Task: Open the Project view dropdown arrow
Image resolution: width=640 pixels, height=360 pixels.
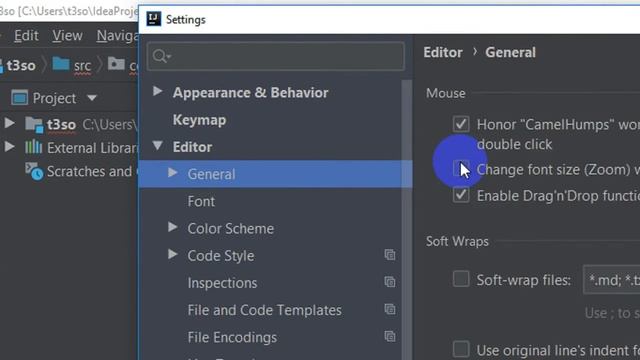Action: tap(92, 98)
